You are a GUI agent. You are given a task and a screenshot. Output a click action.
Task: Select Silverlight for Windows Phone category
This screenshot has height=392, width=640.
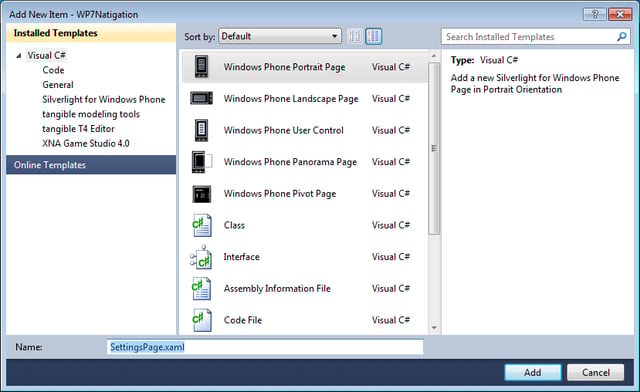click(x=104, y=100)
